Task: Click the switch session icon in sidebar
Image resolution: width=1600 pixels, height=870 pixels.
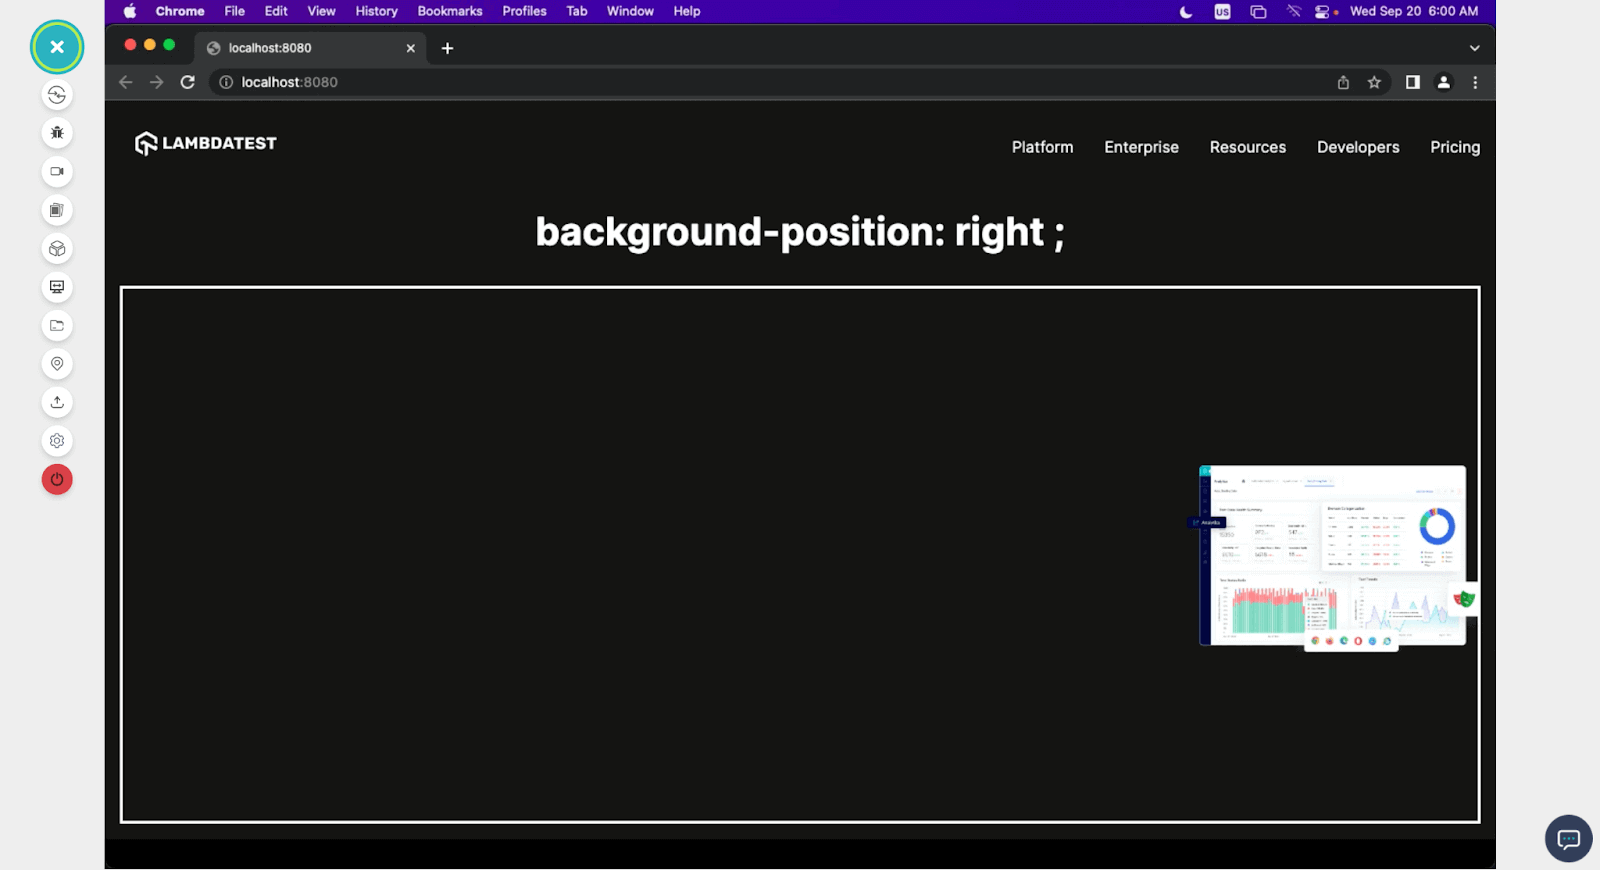Action: (57, 95)
